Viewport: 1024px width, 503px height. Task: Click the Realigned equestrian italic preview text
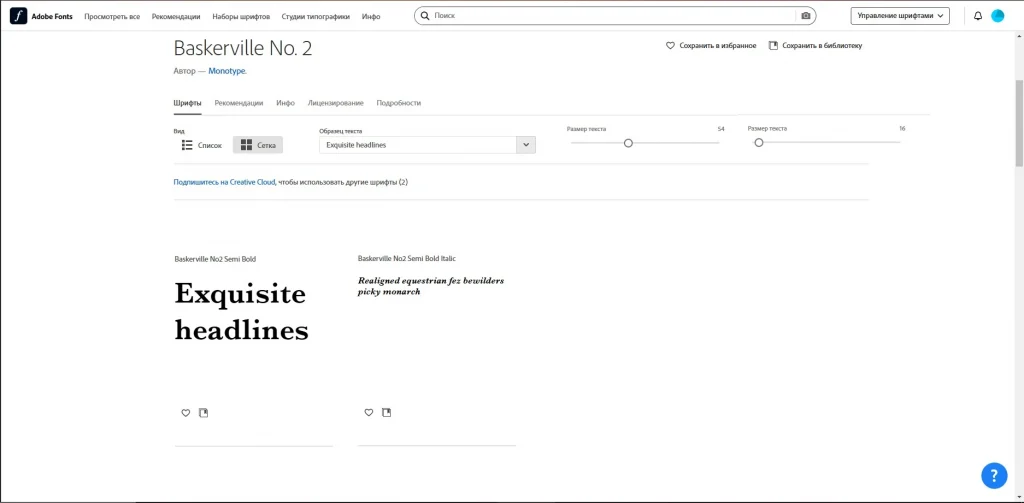click(x=431, y=286)
